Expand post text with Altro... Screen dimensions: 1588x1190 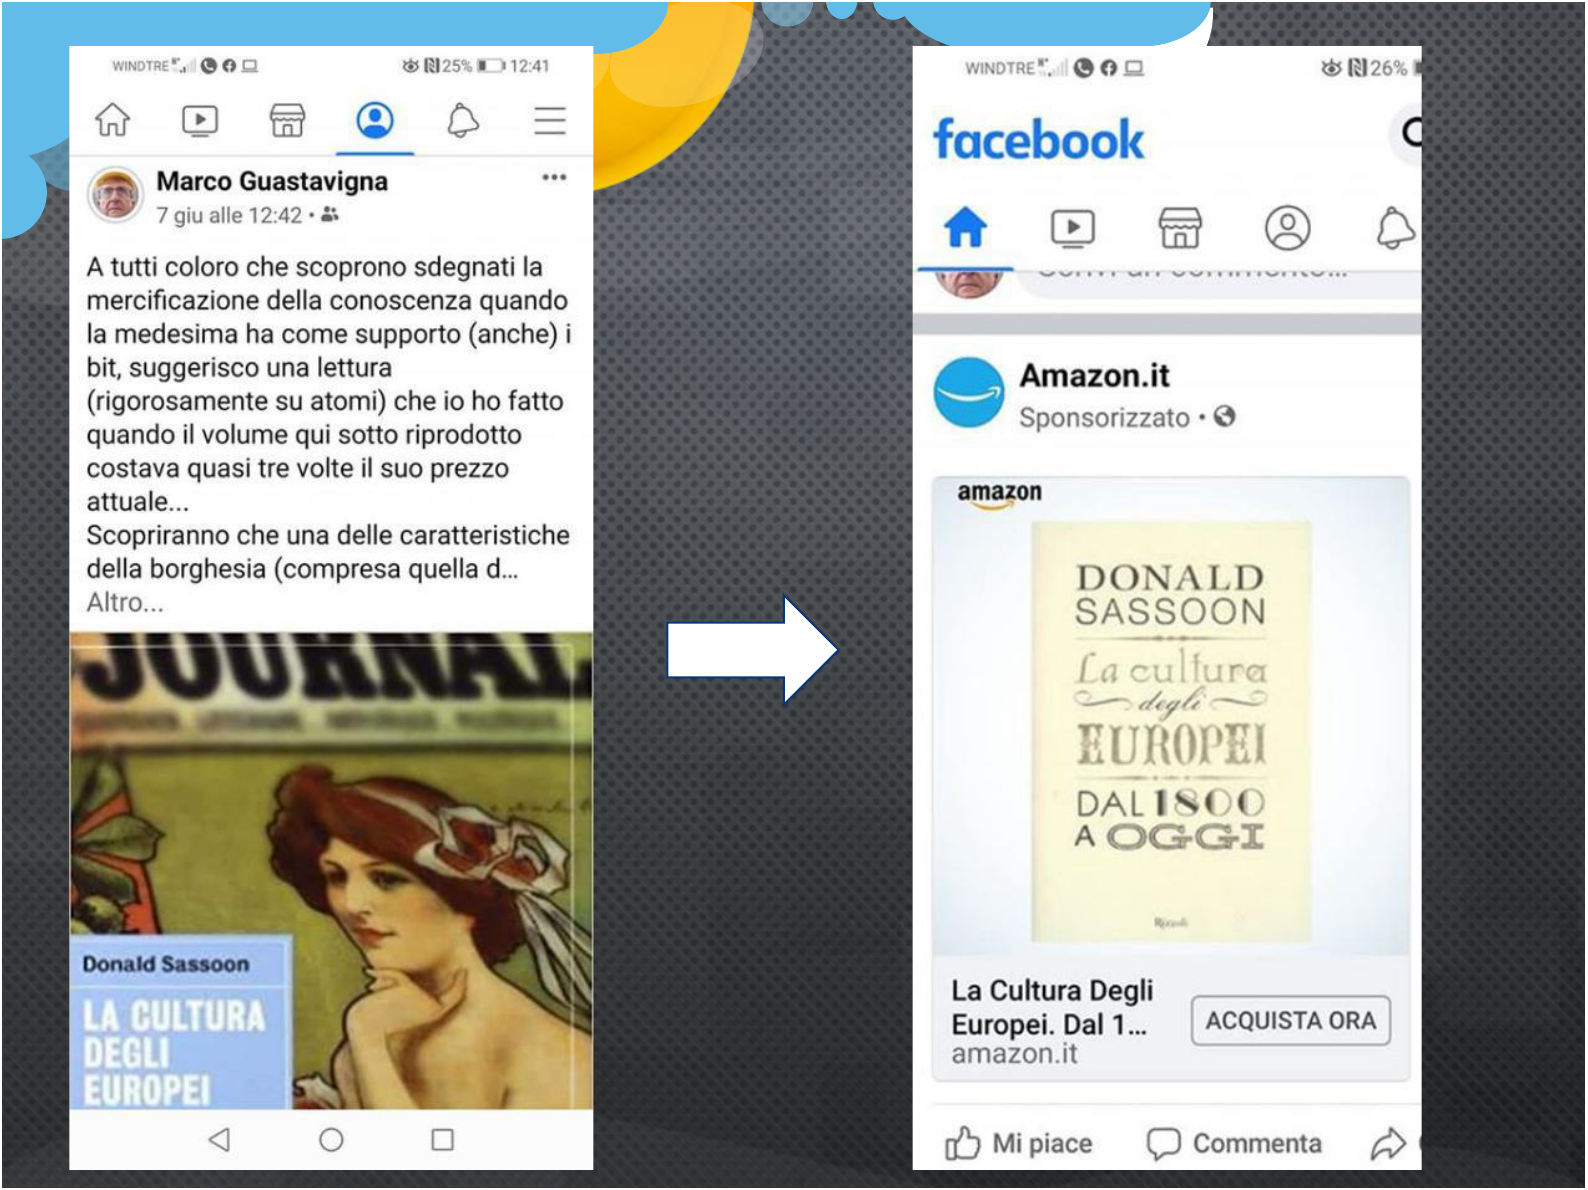tap(125, 603)
